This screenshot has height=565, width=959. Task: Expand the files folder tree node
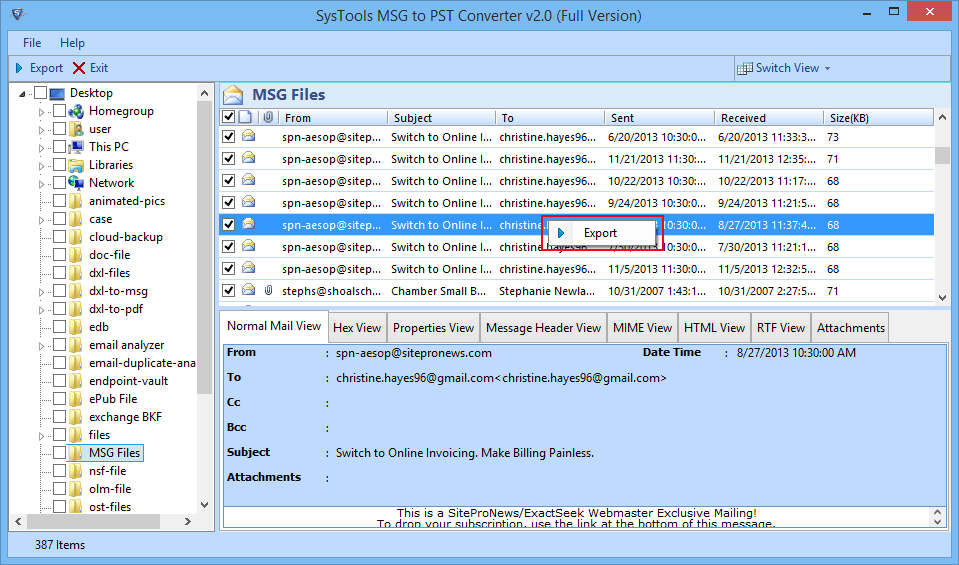click(42, 435)
